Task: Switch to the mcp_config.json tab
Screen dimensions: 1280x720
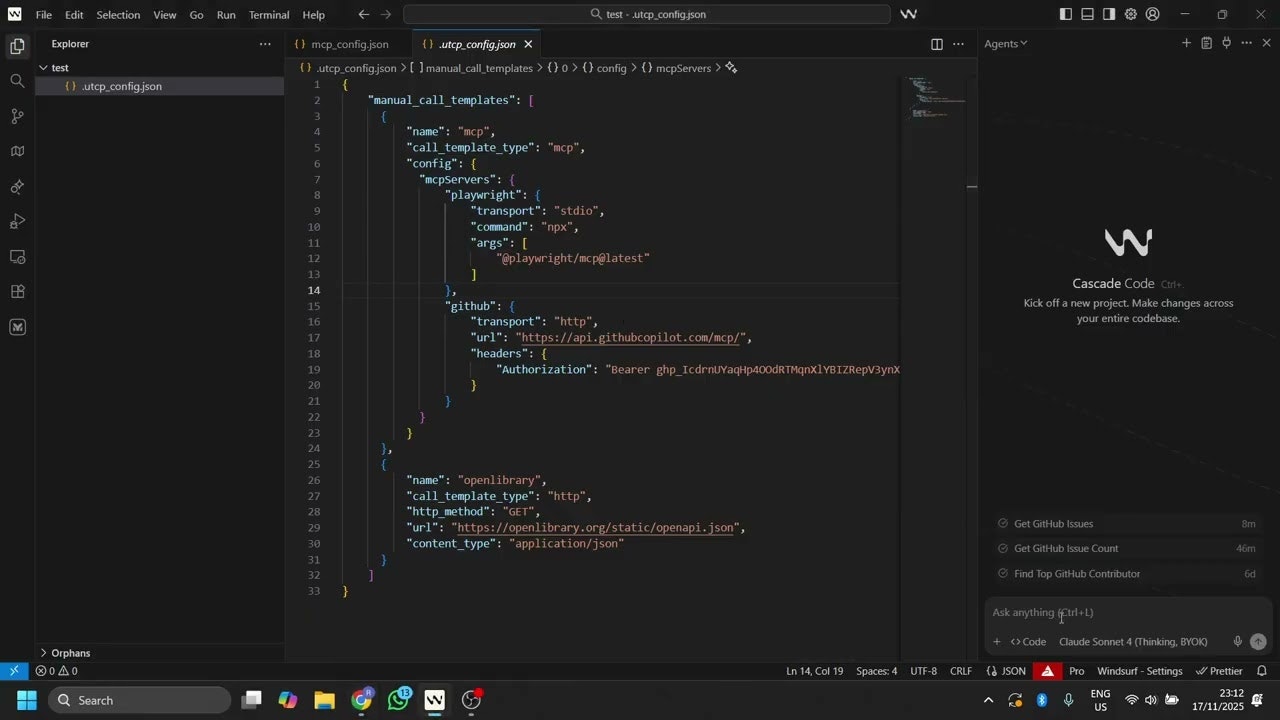Action: pyautogui.click(x=349, y=44)
